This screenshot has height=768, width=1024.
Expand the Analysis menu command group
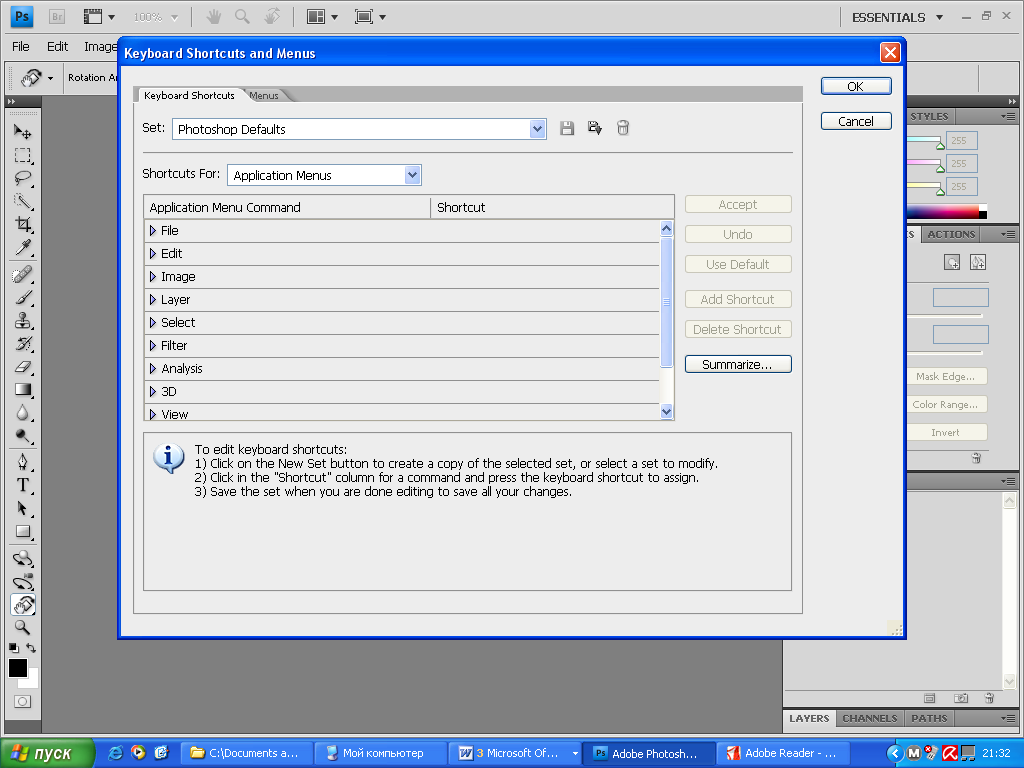pyautogui.click(x=153, y=368)
